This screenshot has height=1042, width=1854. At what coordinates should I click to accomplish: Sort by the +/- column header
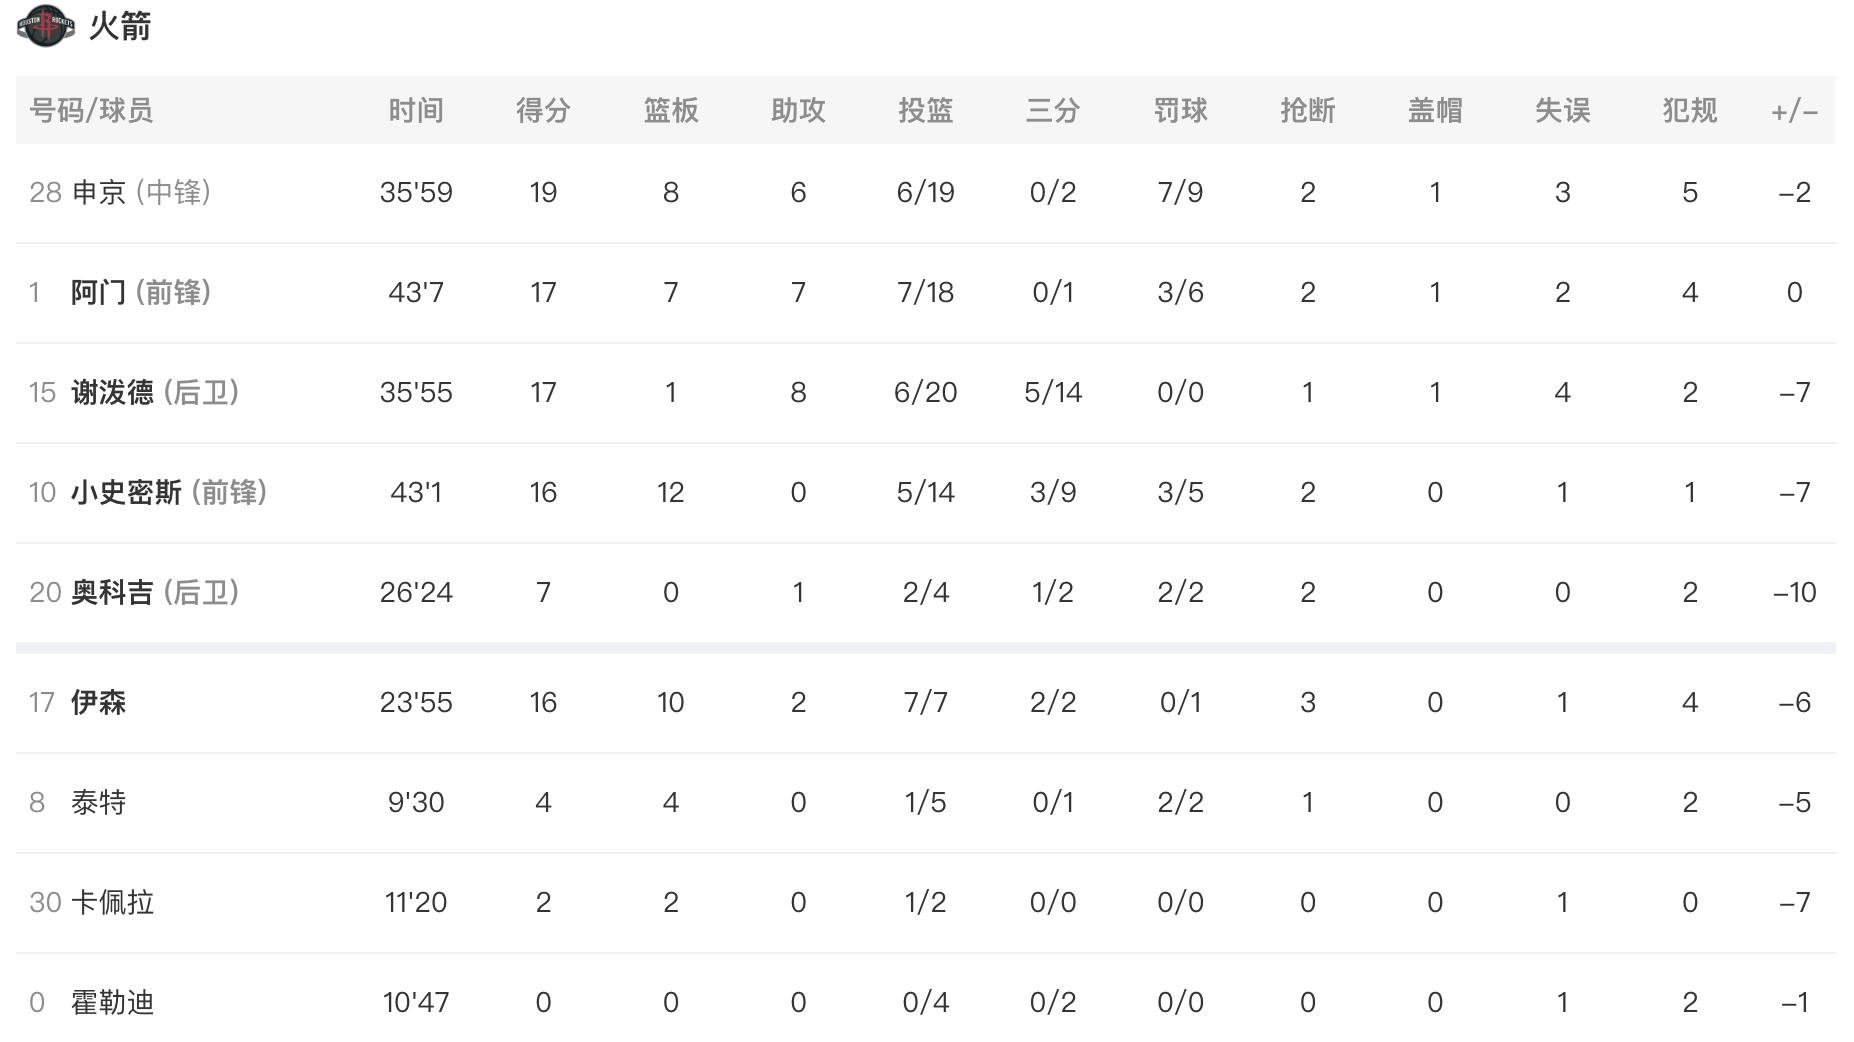pos(1794,110)
